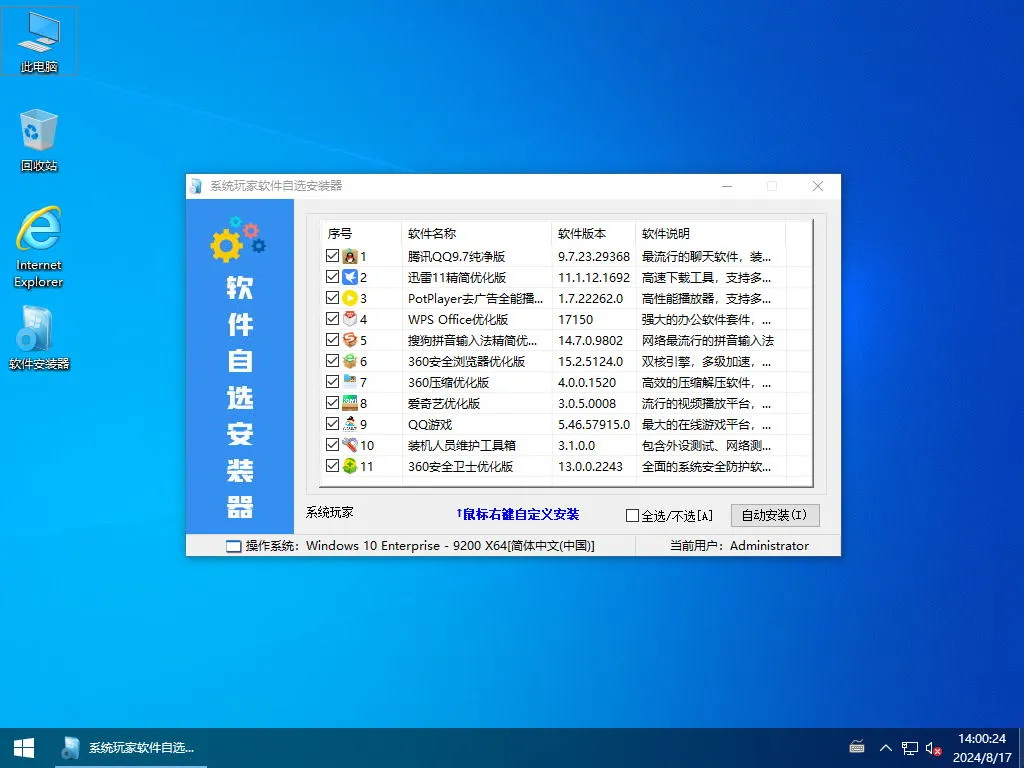
Task: Click the 360安全浏览器 browser icon in row 6
Action: point(352,361)
